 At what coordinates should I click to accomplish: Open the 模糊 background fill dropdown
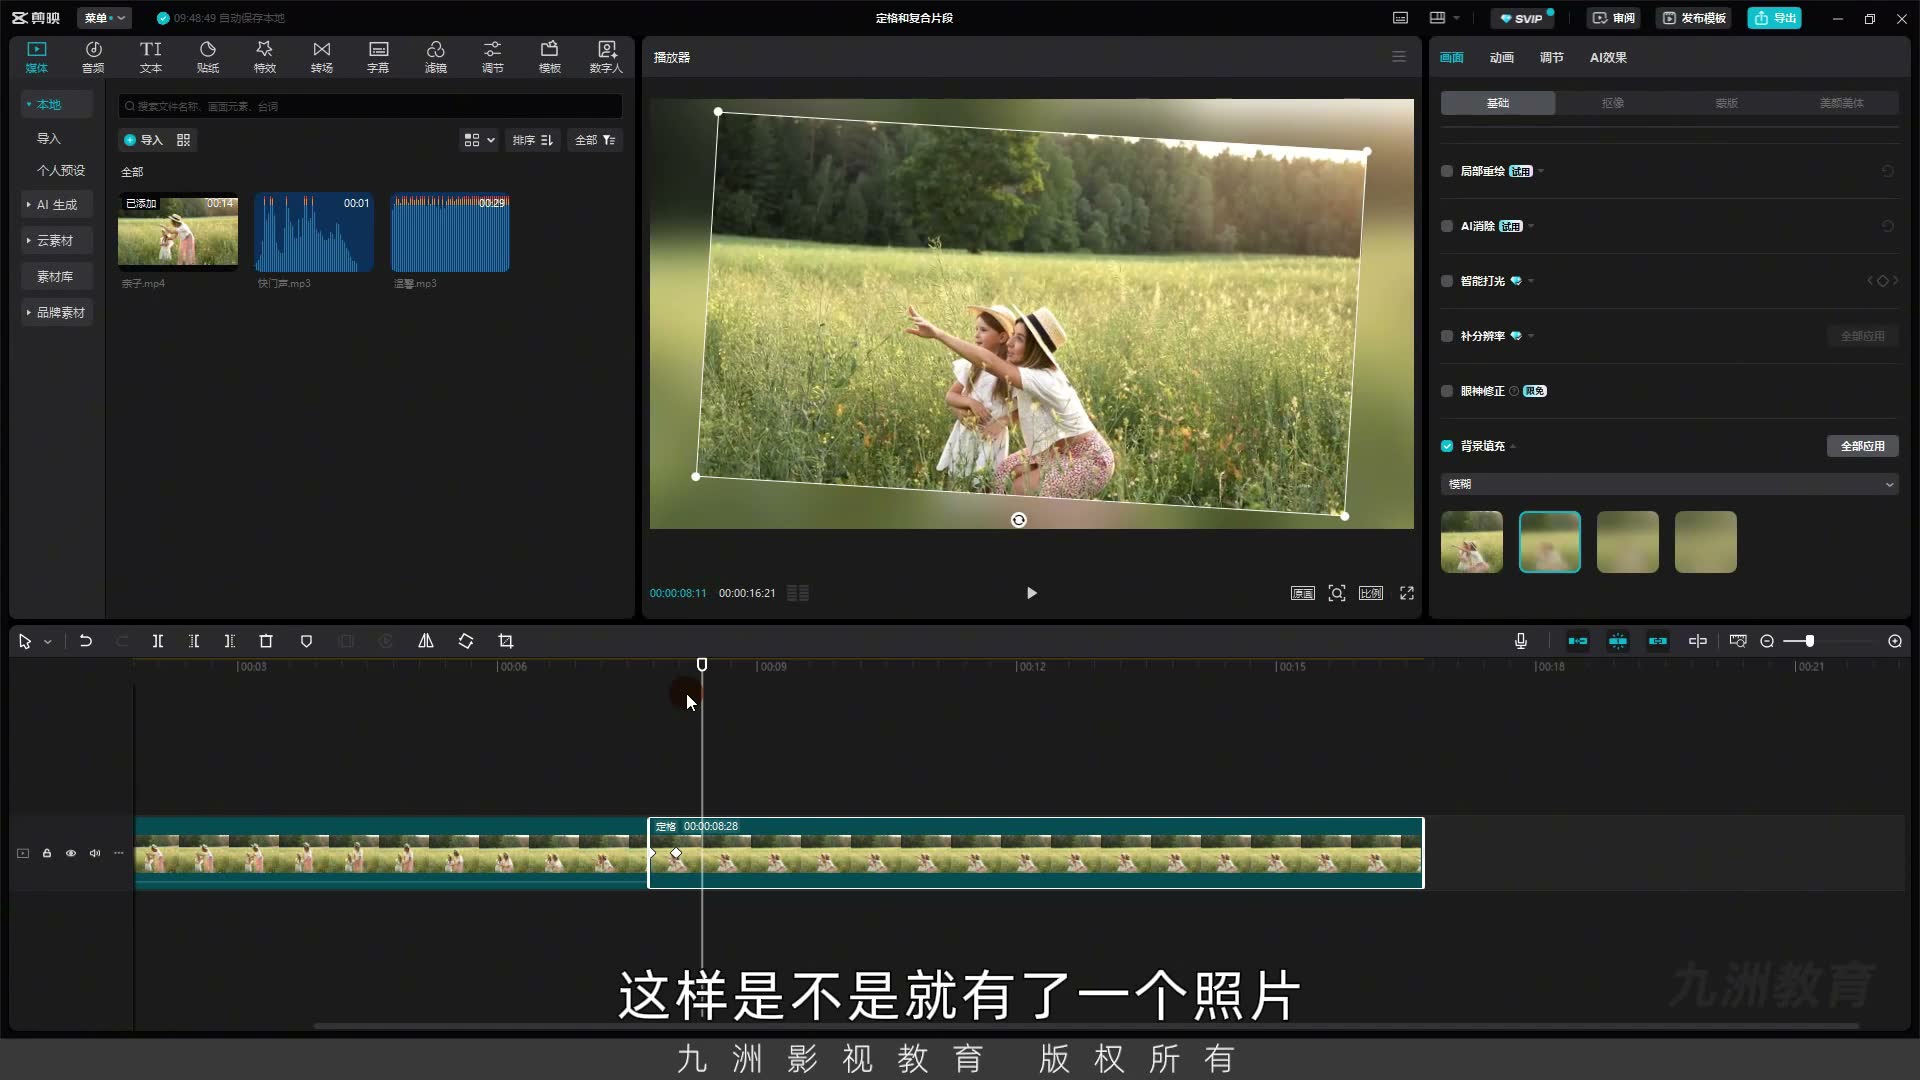coord(1669,484)
